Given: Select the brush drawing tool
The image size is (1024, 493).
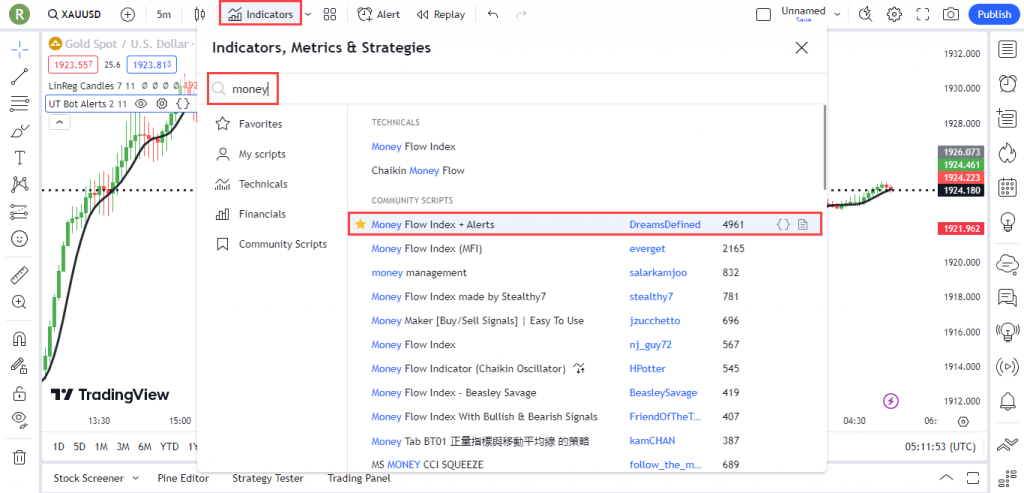Looking at the screenshot, I should click(x=20, y=131).
